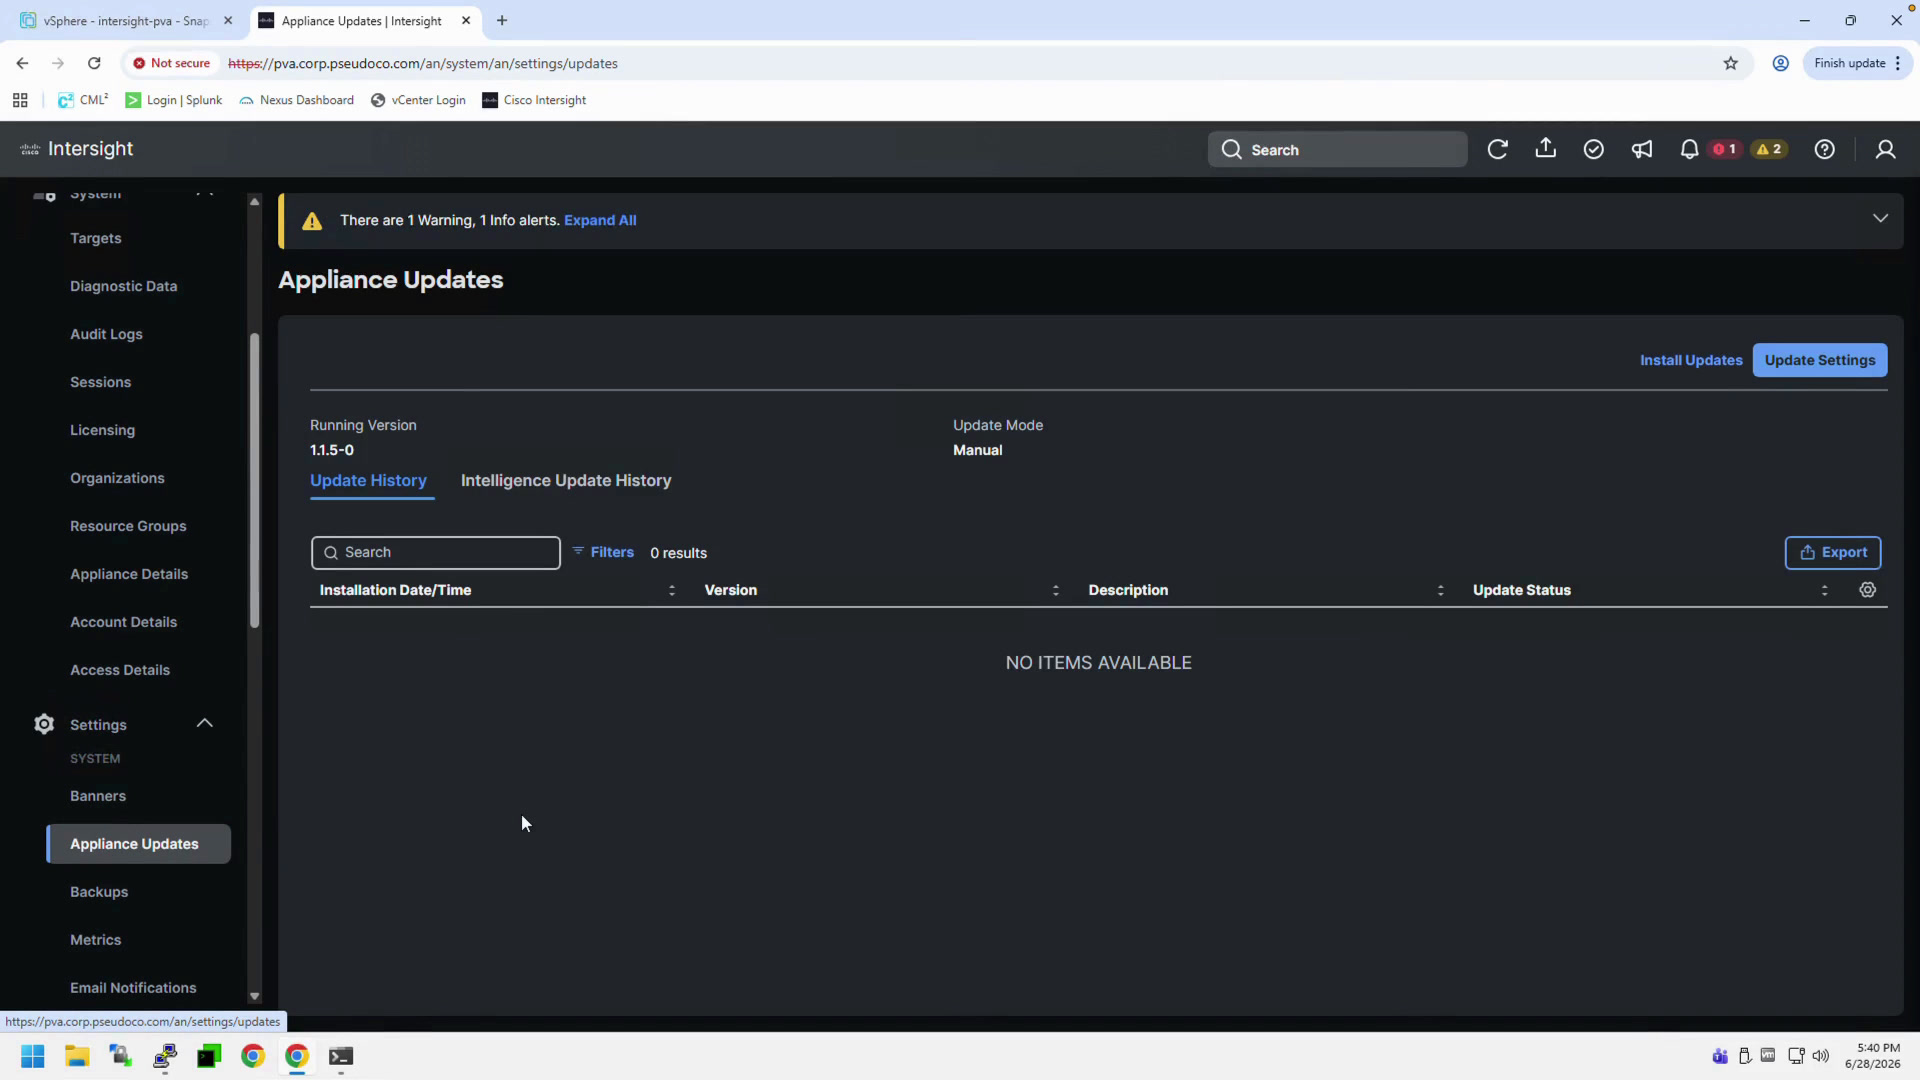Open the requests checkmark icon
Viewport: 1920px width, 1080px height.
(x=1594, y=149)
